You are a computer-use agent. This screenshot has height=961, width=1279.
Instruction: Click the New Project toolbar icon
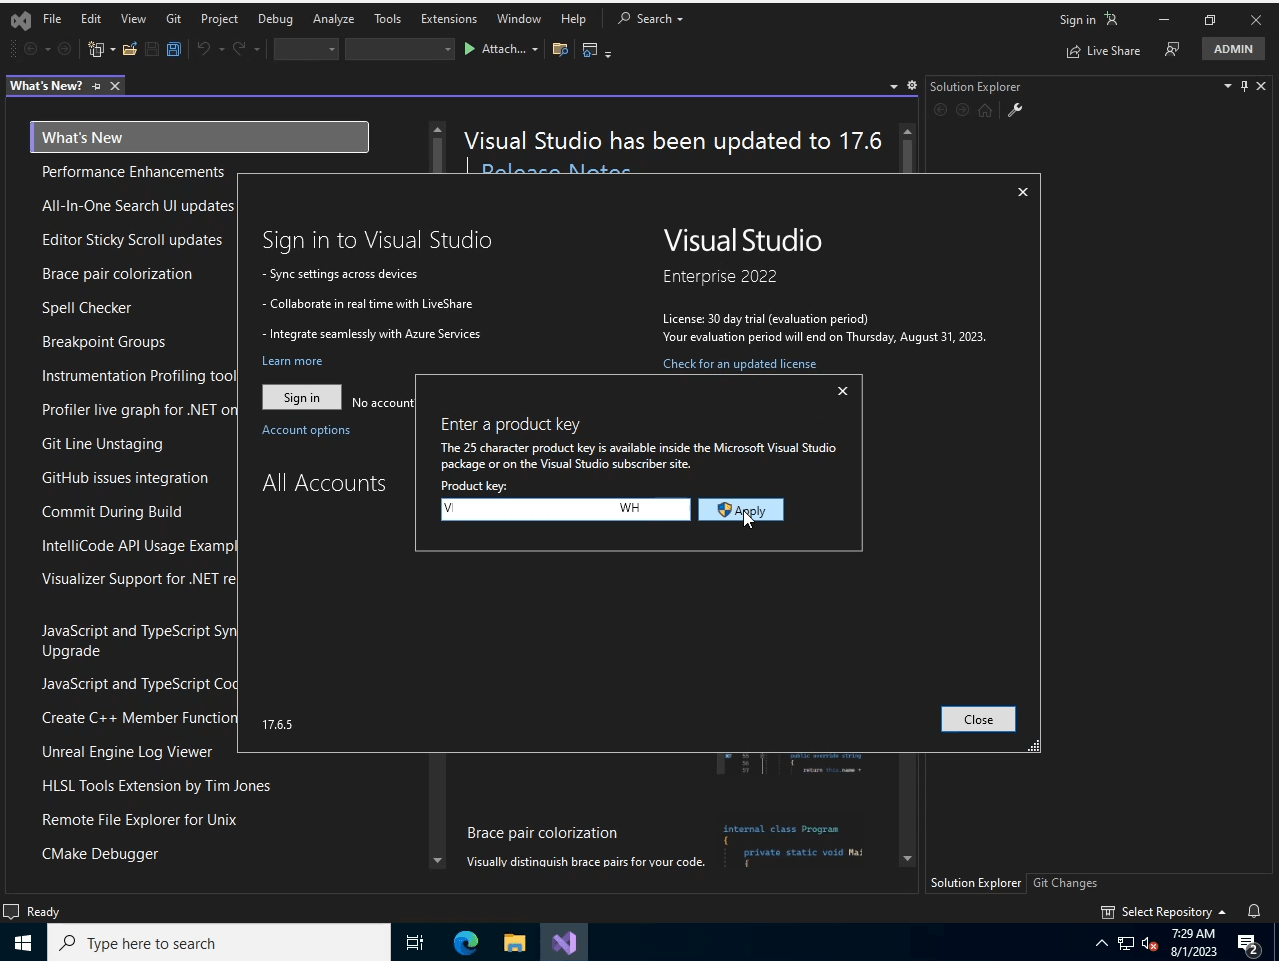96,49
